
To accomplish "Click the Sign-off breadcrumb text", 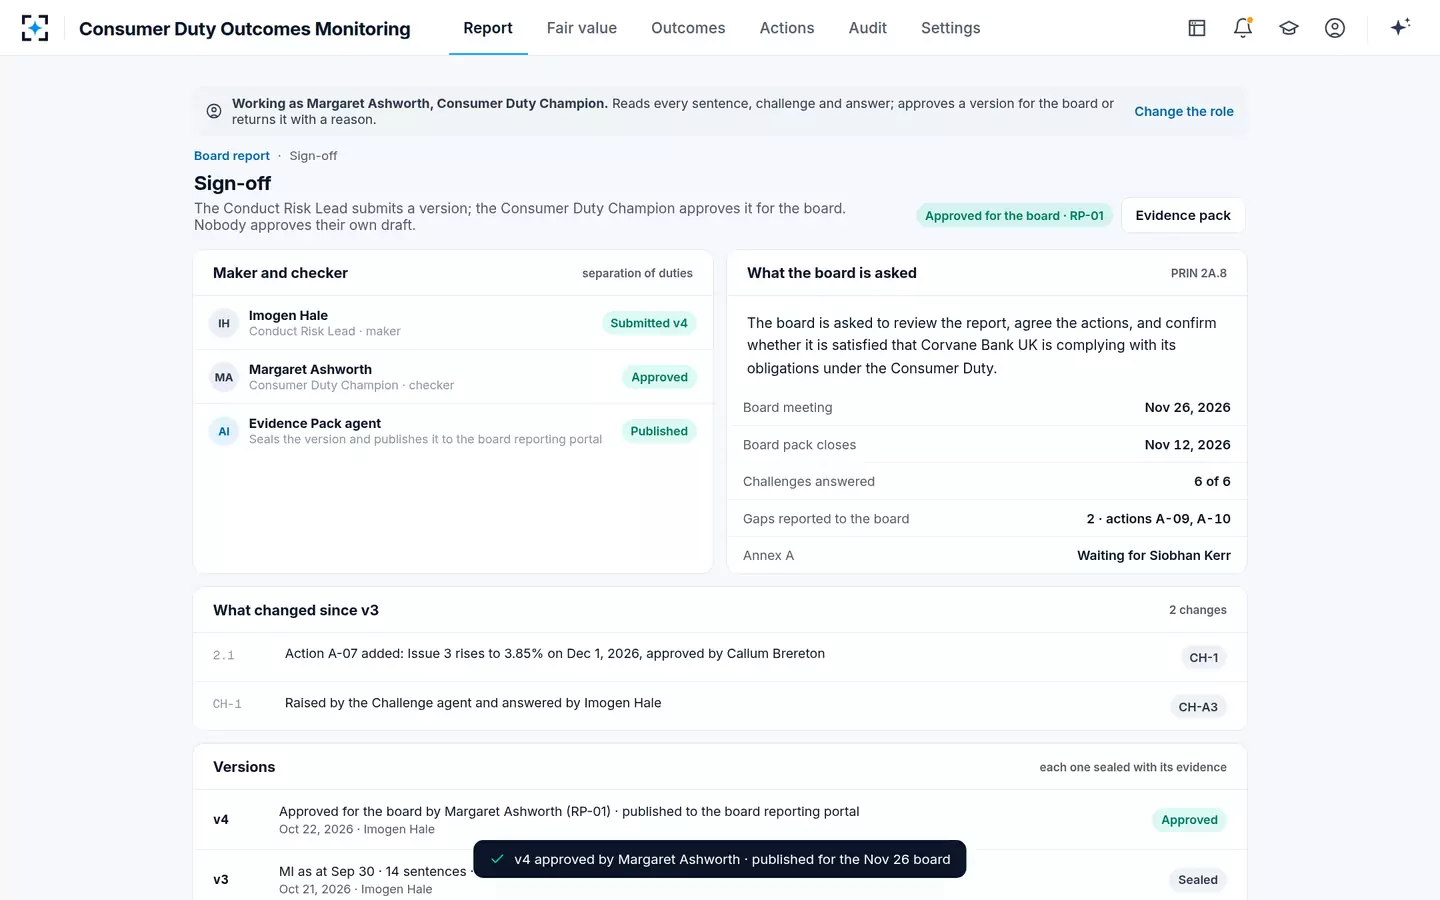I will coord(313,156).
